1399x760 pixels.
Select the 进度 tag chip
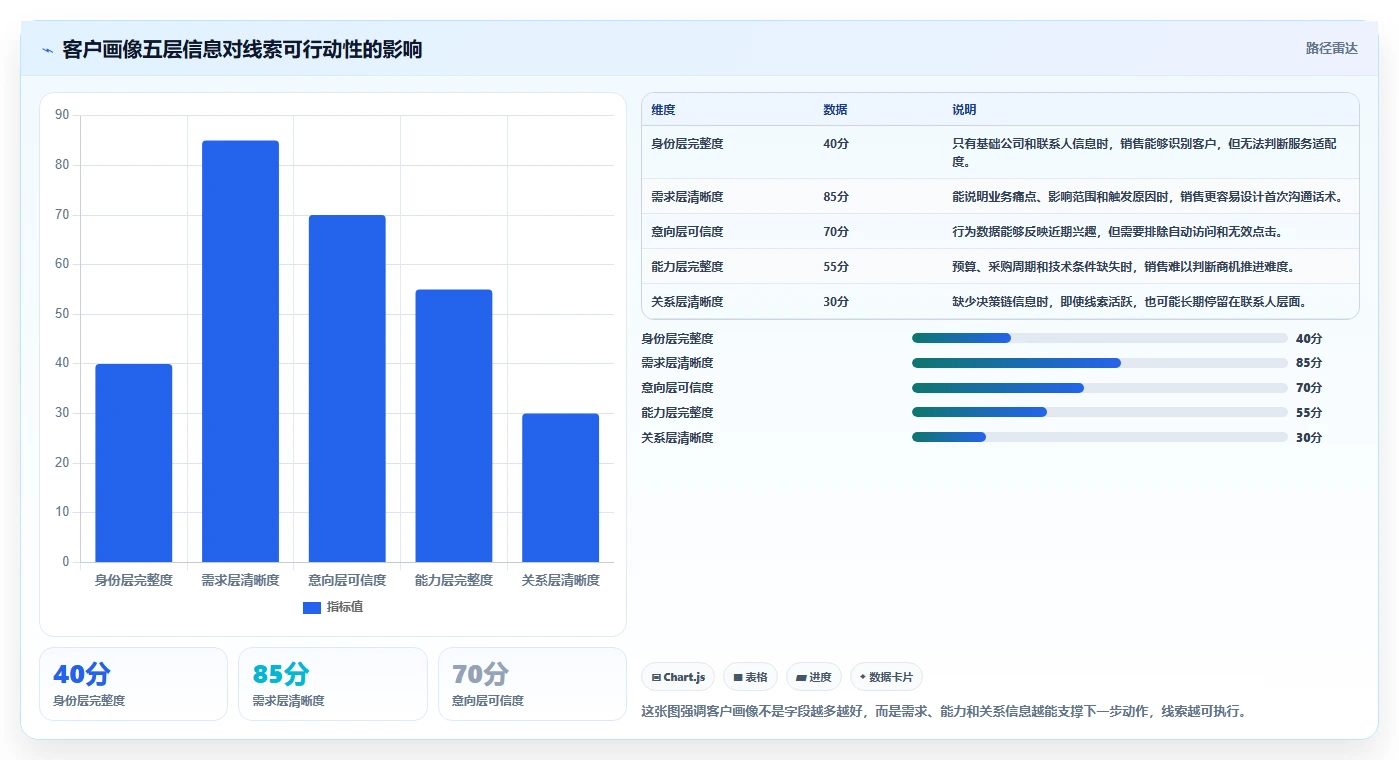point(814,677)
